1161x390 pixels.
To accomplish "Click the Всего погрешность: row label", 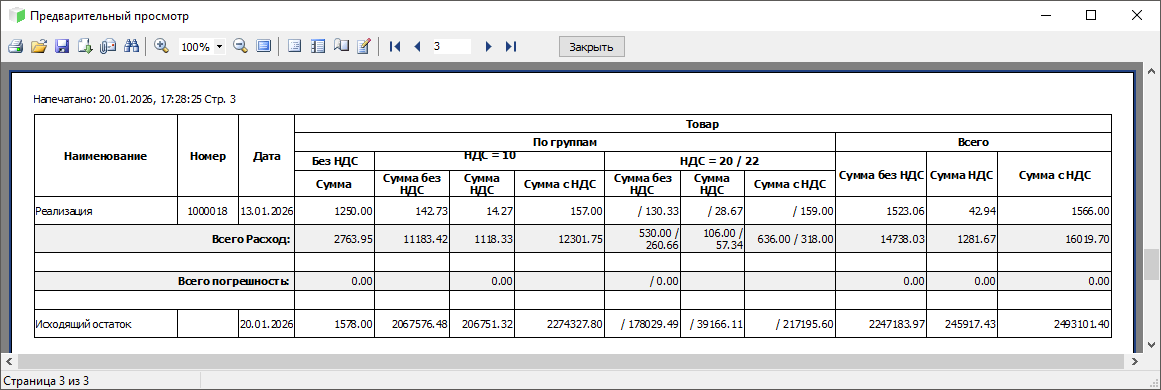I will [233, 281].
